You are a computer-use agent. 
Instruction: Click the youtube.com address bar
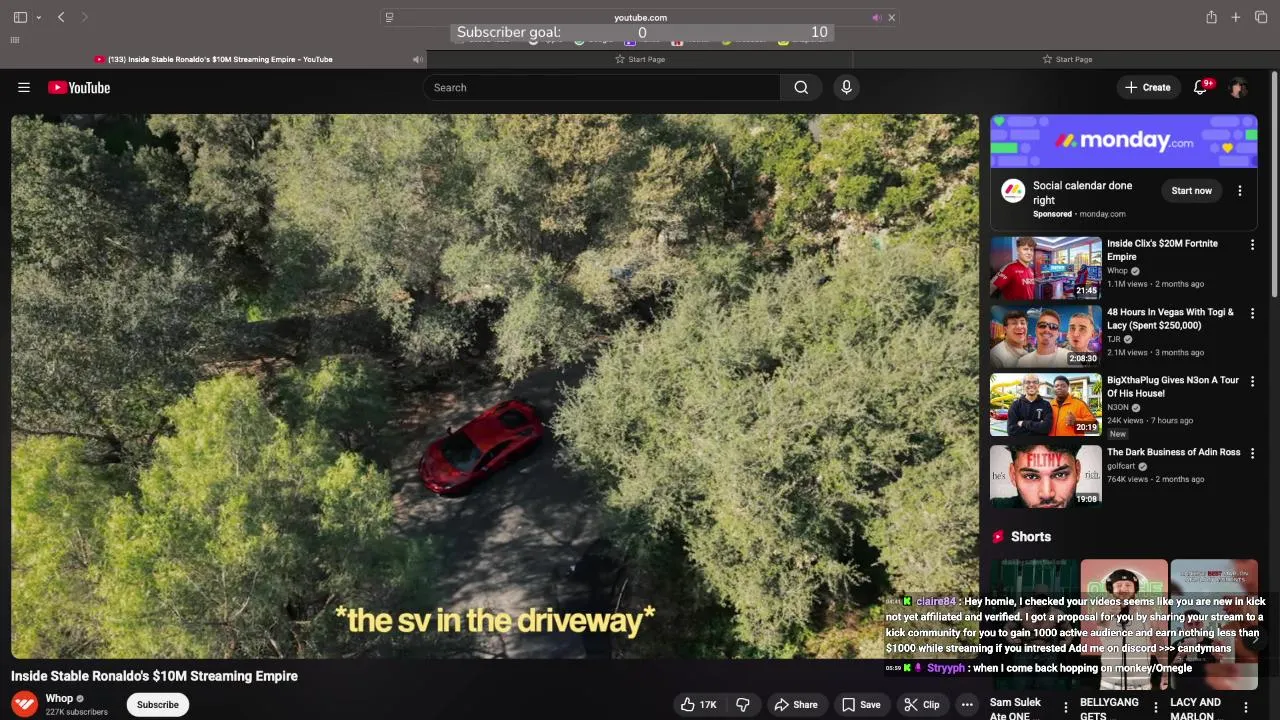(640, 17)
